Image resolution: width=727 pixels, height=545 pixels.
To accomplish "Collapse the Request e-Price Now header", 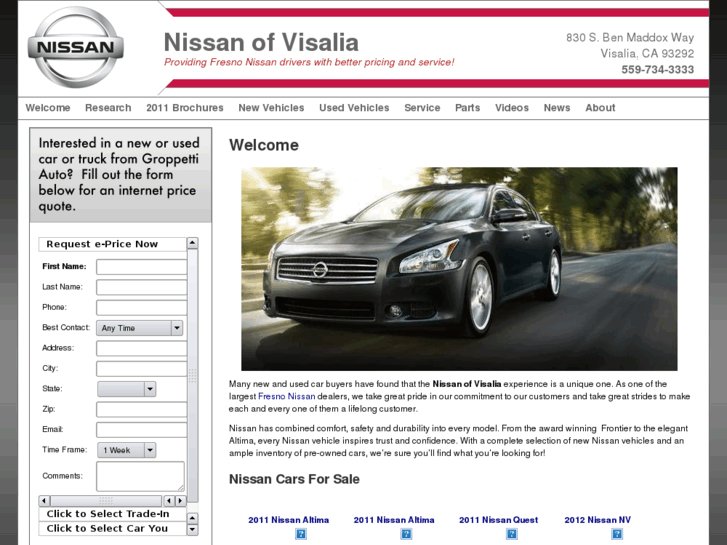I will click(113, 244).
